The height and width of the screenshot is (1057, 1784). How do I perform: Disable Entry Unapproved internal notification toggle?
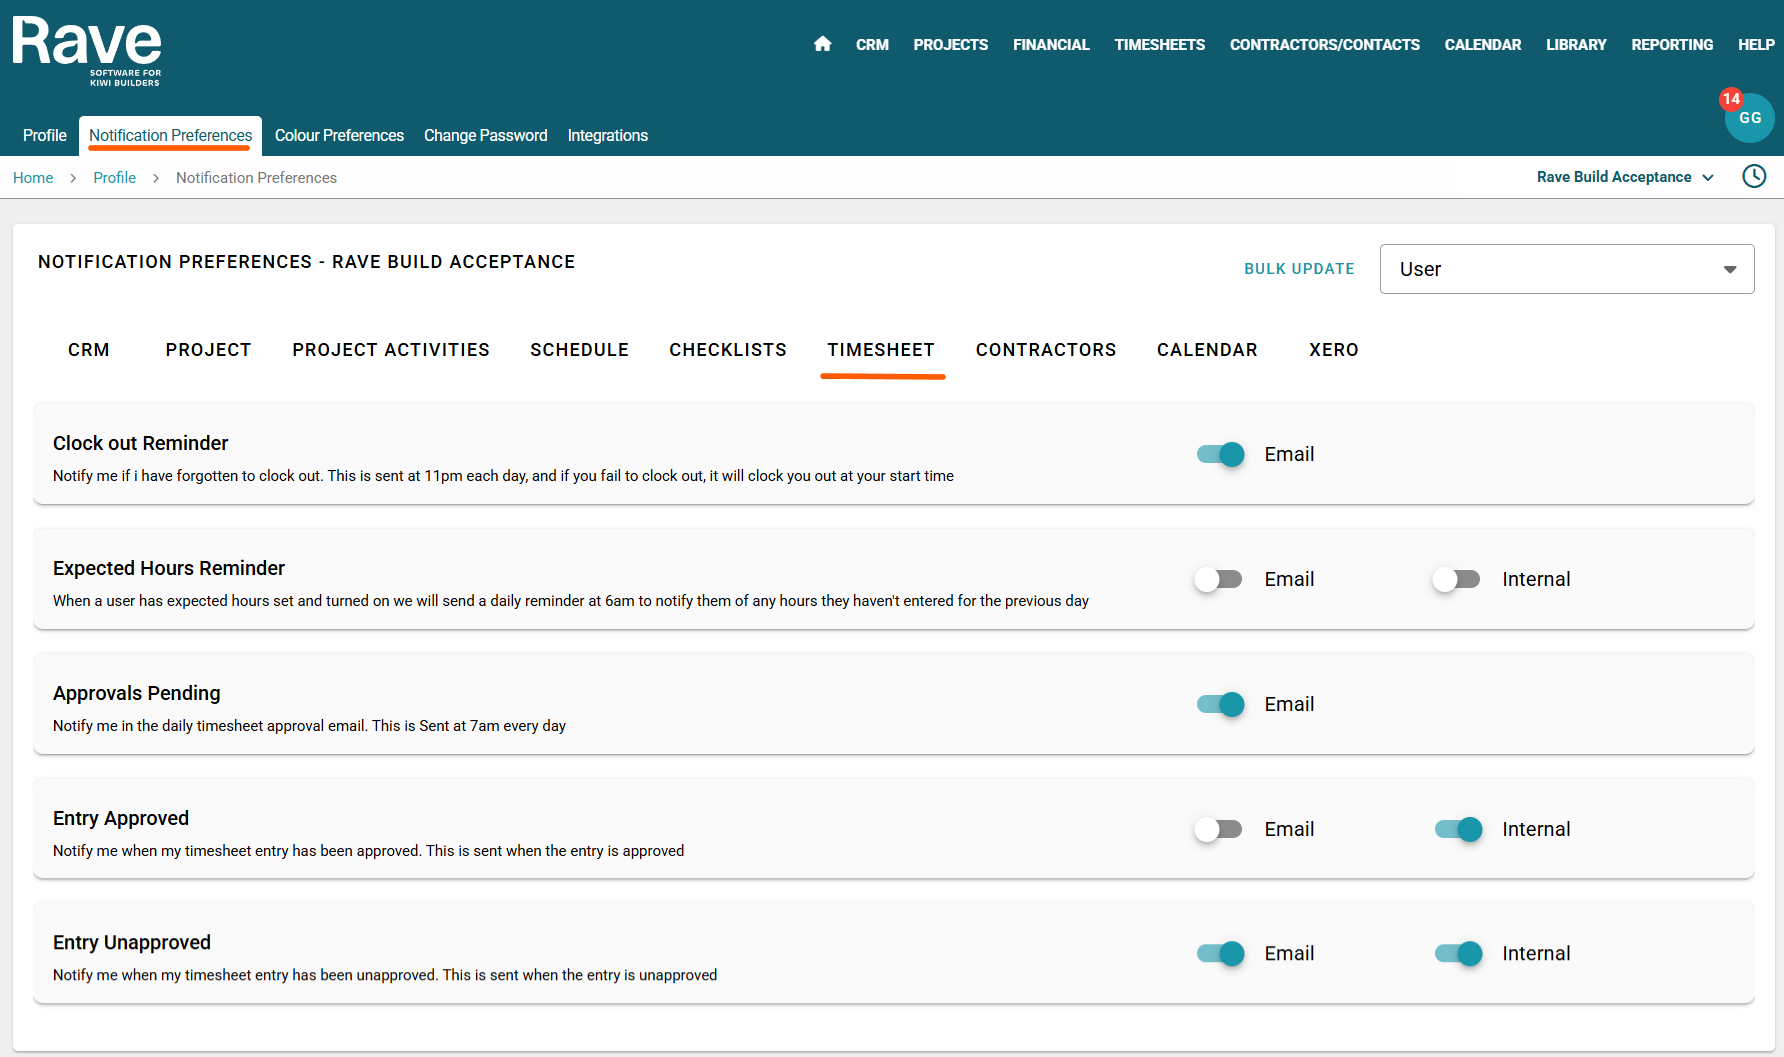1458,954
